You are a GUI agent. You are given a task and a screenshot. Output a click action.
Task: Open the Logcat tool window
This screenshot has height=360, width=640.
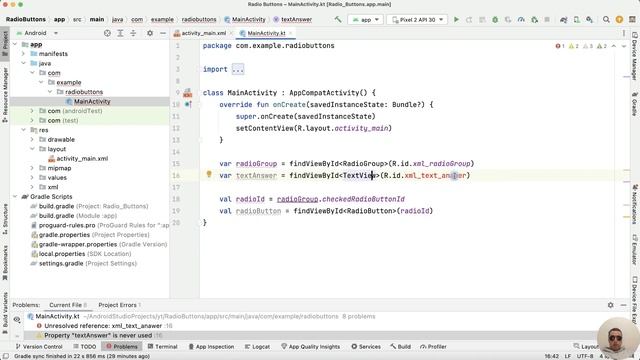pyautogui.click(x=257, y=347)
